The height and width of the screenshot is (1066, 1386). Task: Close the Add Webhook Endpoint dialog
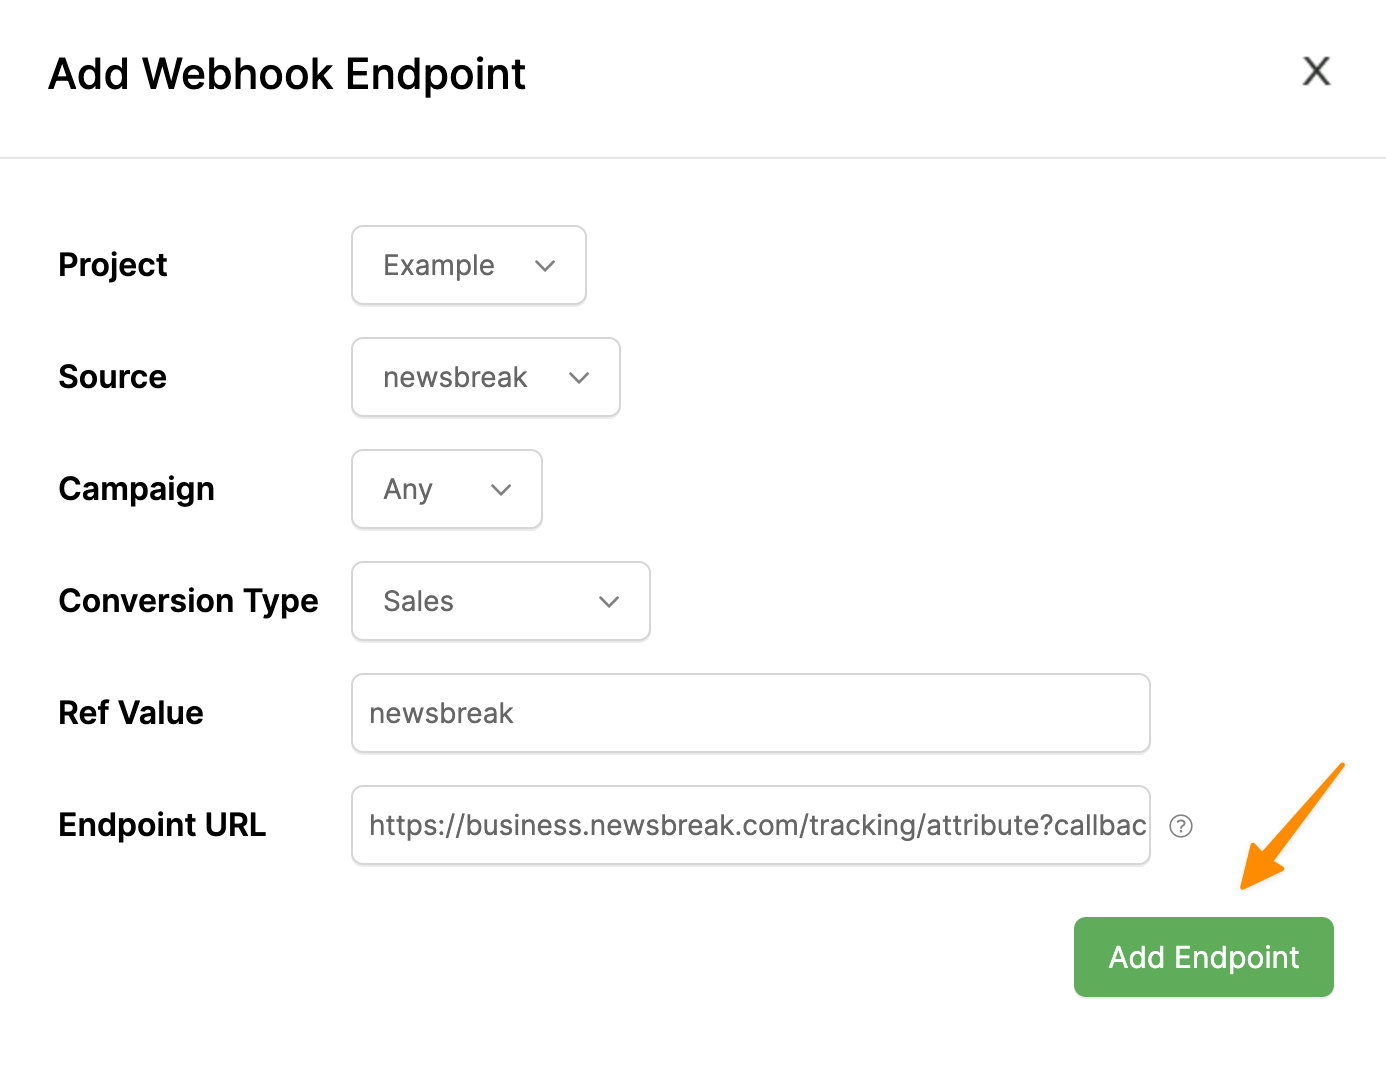tap(1316, 71)
